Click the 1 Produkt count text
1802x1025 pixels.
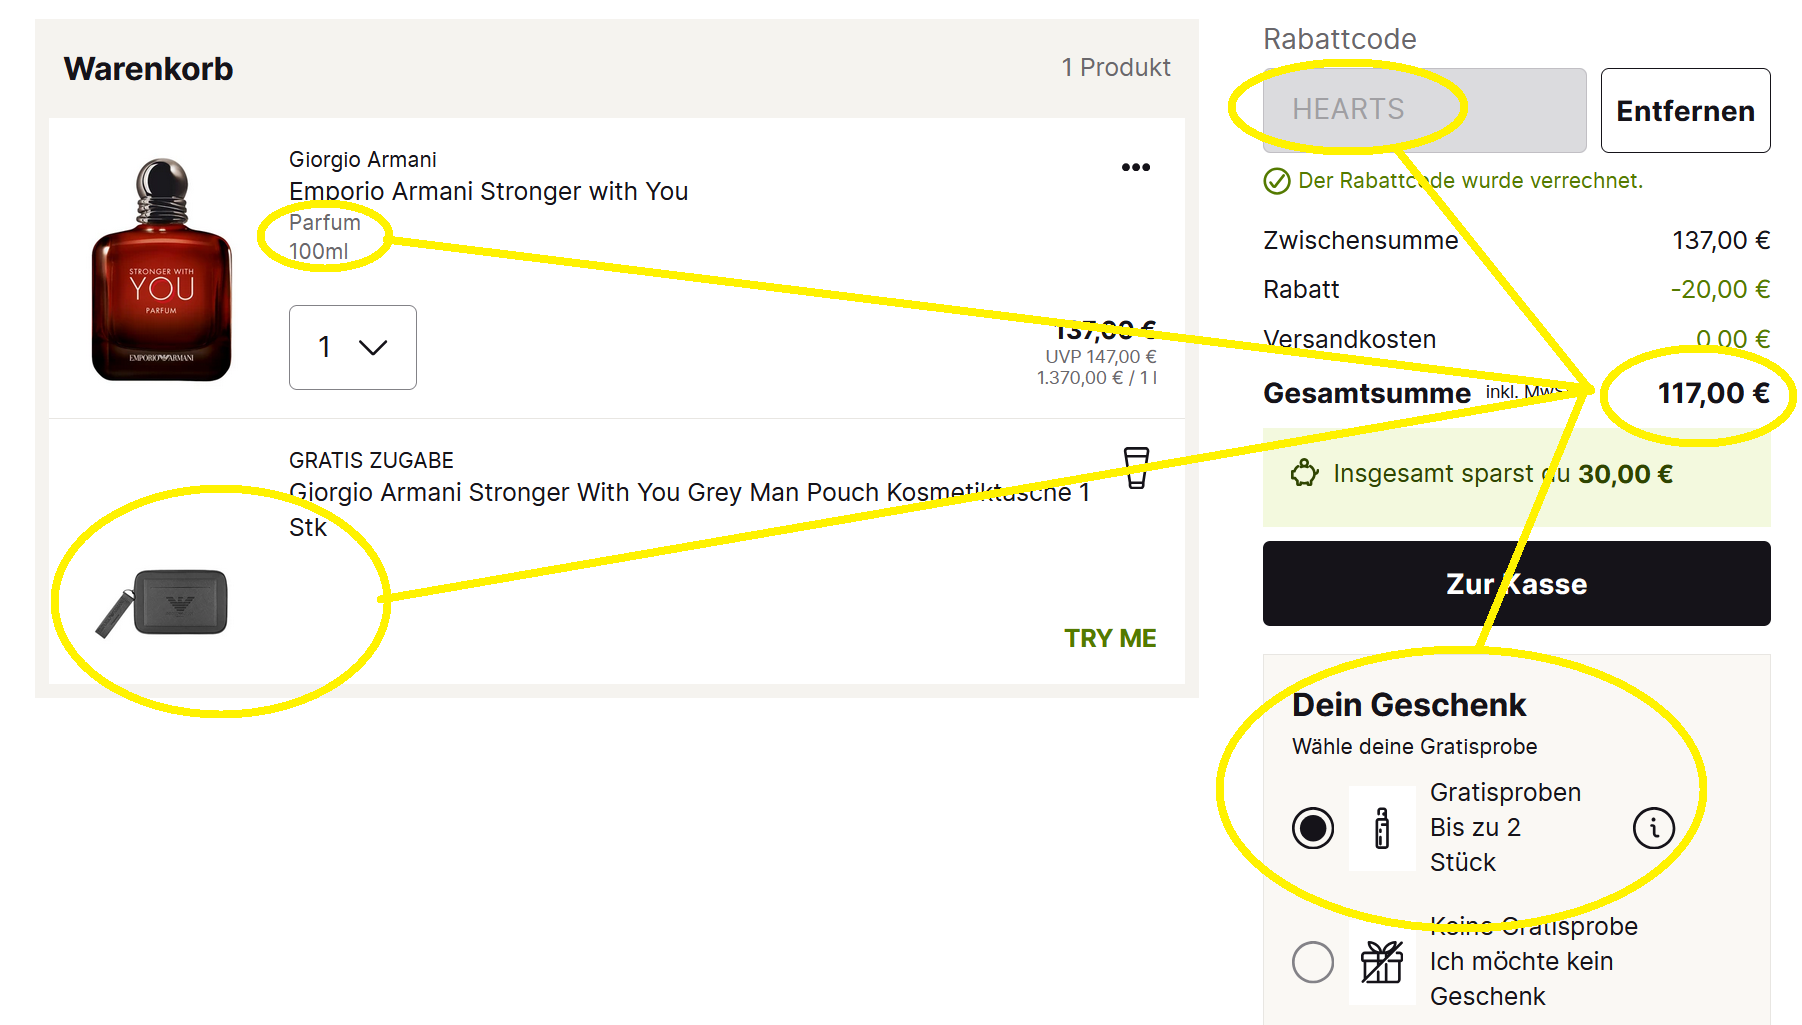click(1116, 67)
